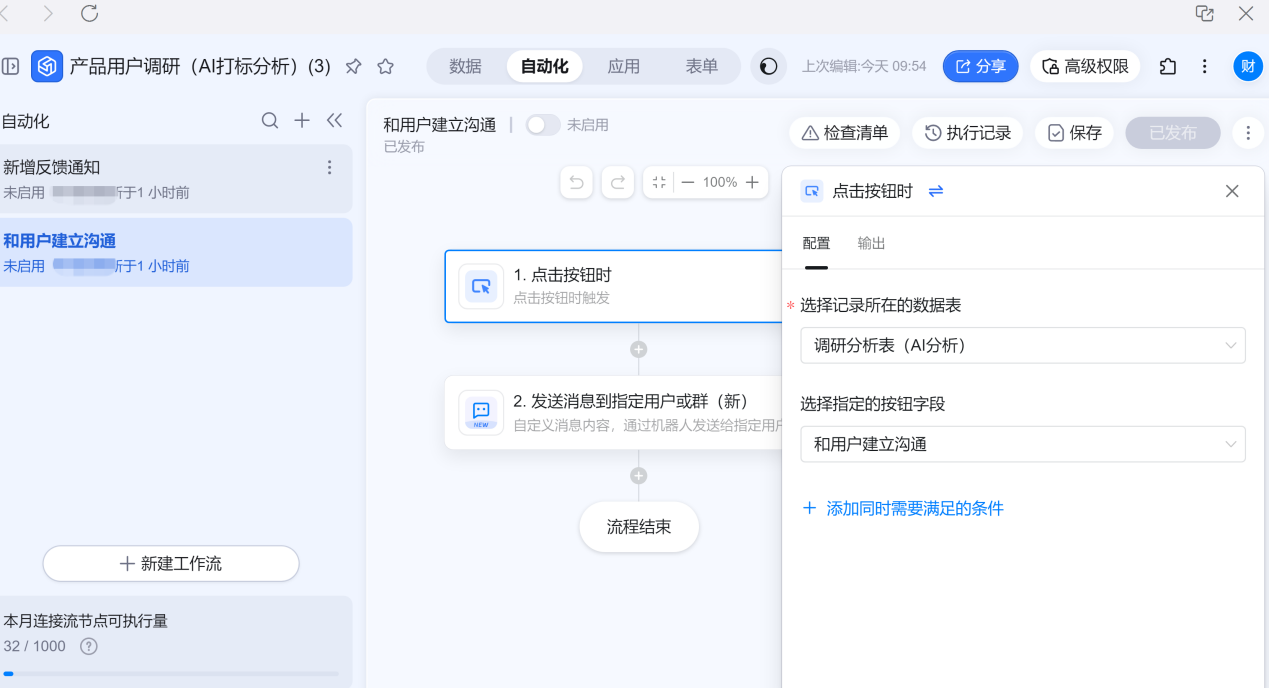Click the 新建工作流 button

click(x=171, y=564)
